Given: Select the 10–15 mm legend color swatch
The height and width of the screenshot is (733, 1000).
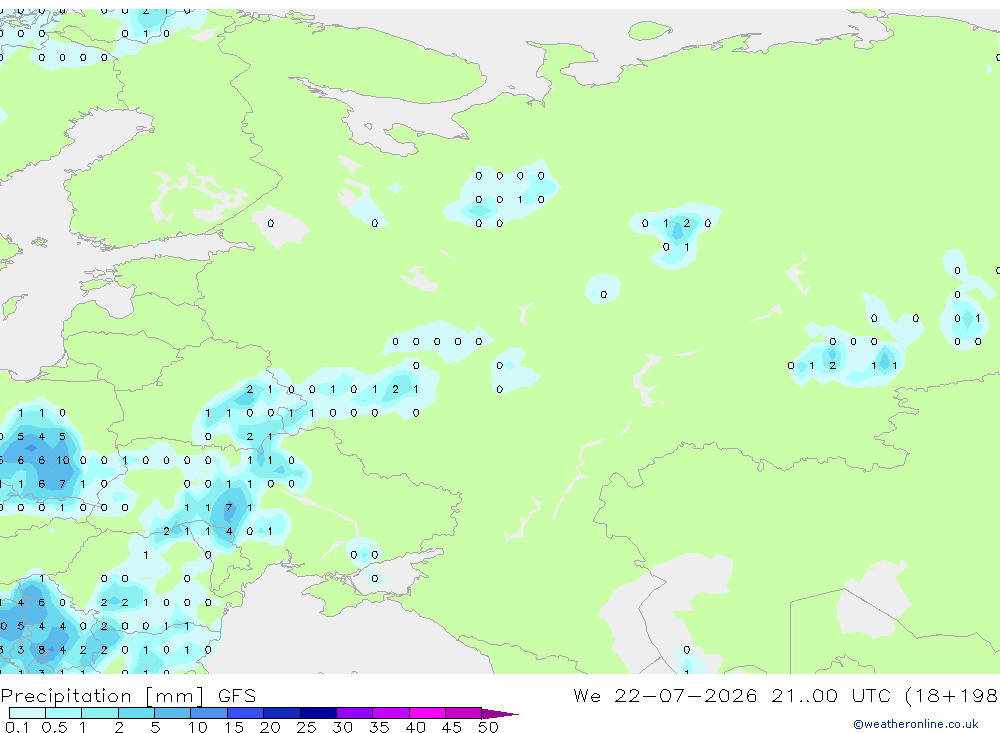Looking at the screenshot, I should [209, 713].
